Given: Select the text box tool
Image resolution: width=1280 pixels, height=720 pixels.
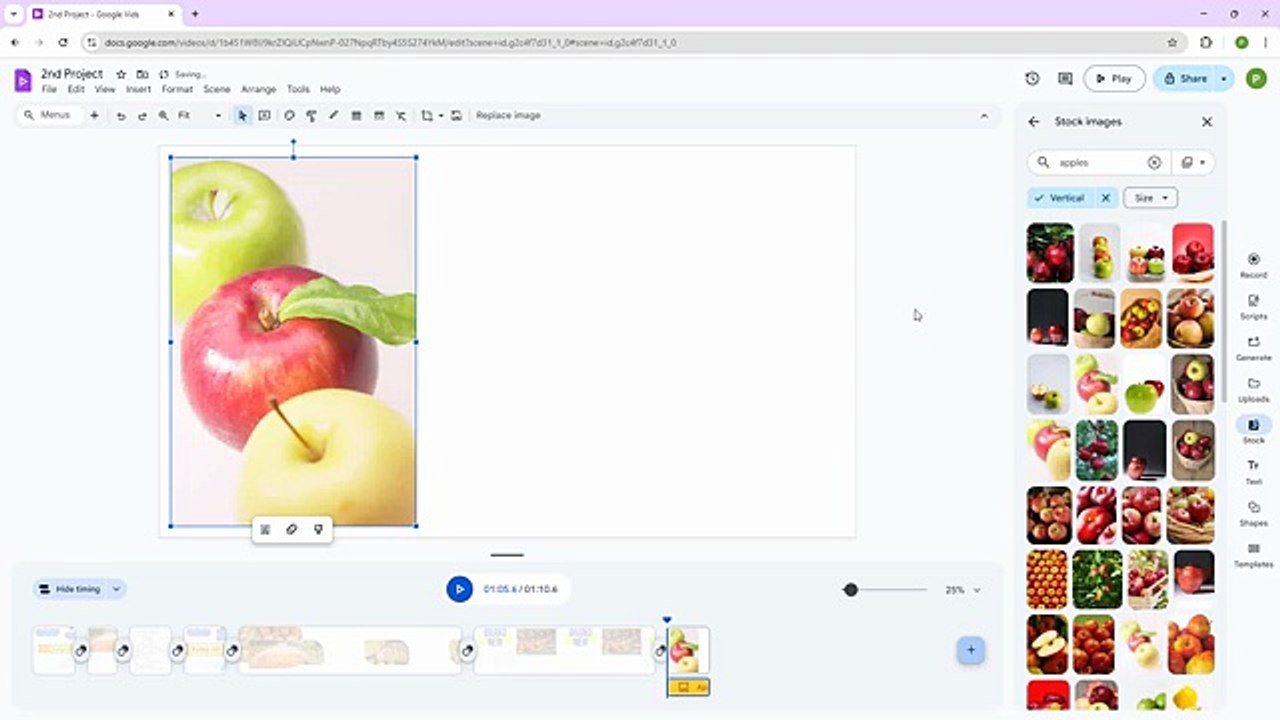Looking at the screenshot, I should (264, 115).
